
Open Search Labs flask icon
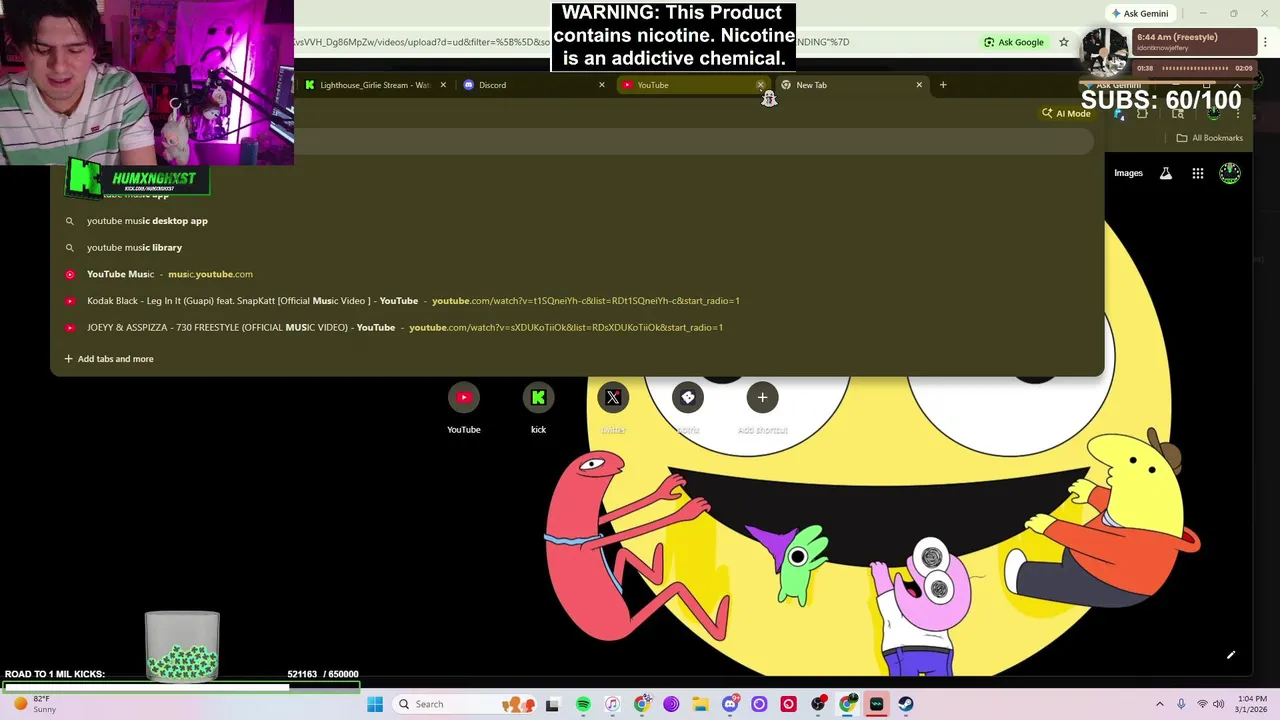pyautogui.click(x=1166, y=173)
